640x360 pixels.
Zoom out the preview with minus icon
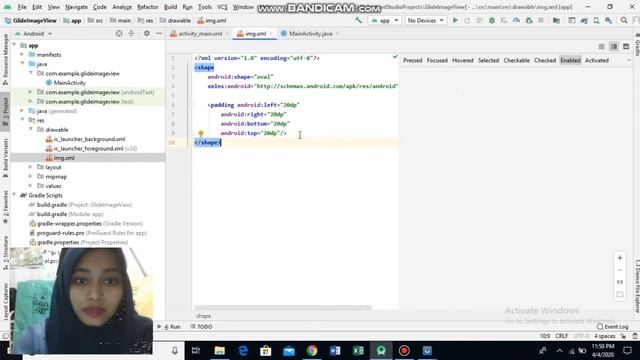click(620, 270)
